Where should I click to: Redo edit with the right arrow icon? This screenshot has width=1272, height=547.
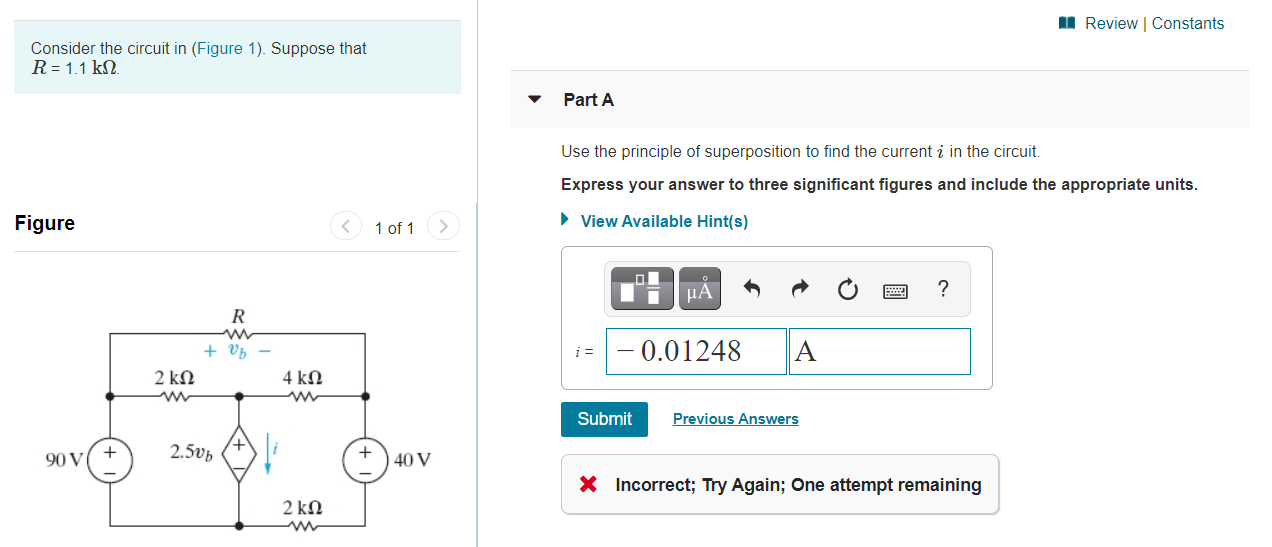[800, 290]
